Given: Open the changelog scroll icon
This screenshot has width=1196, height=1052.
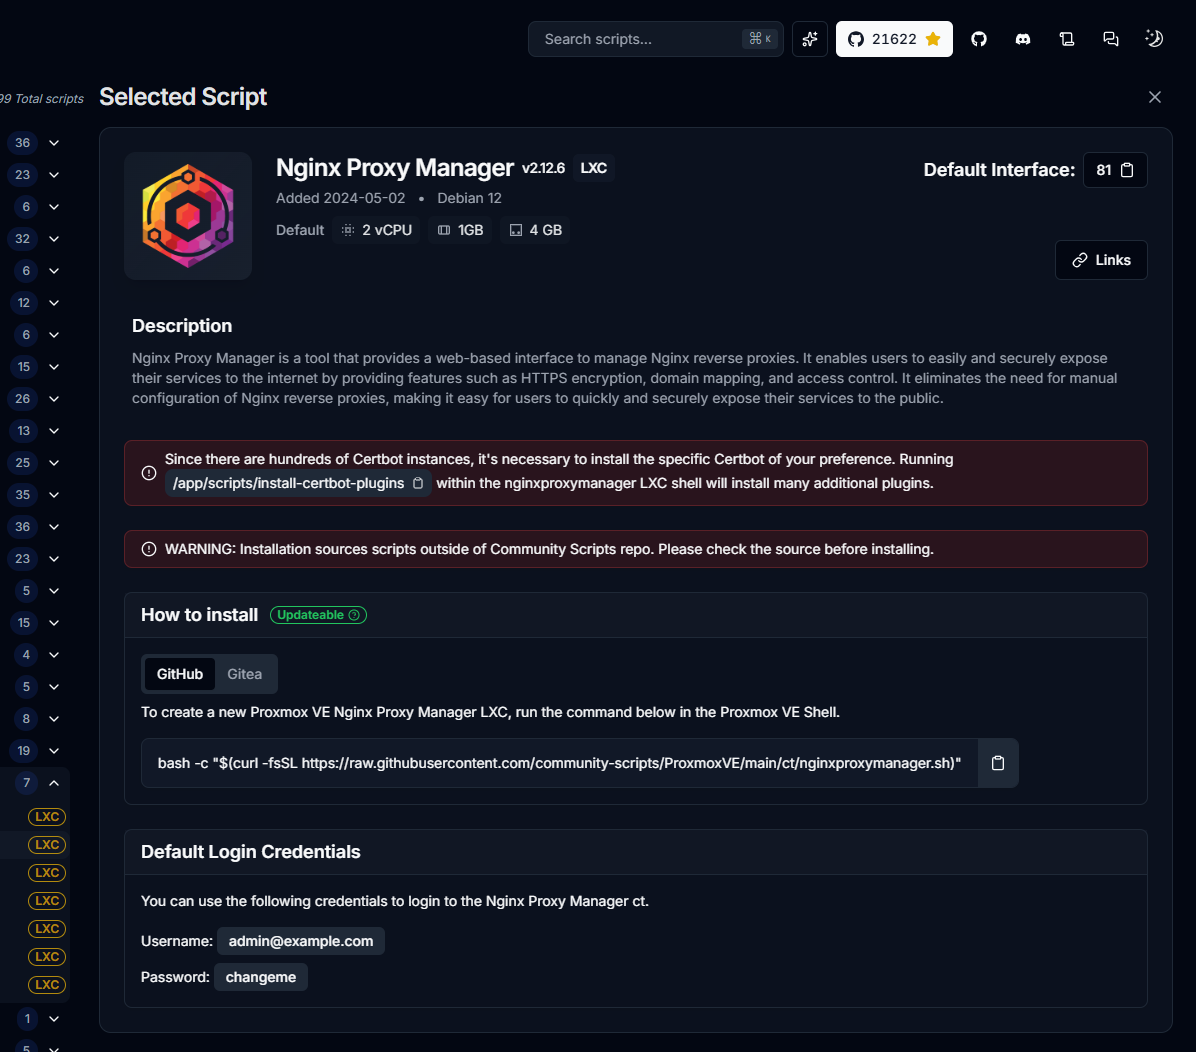Looking at the screenshot, I should 1067,39.
